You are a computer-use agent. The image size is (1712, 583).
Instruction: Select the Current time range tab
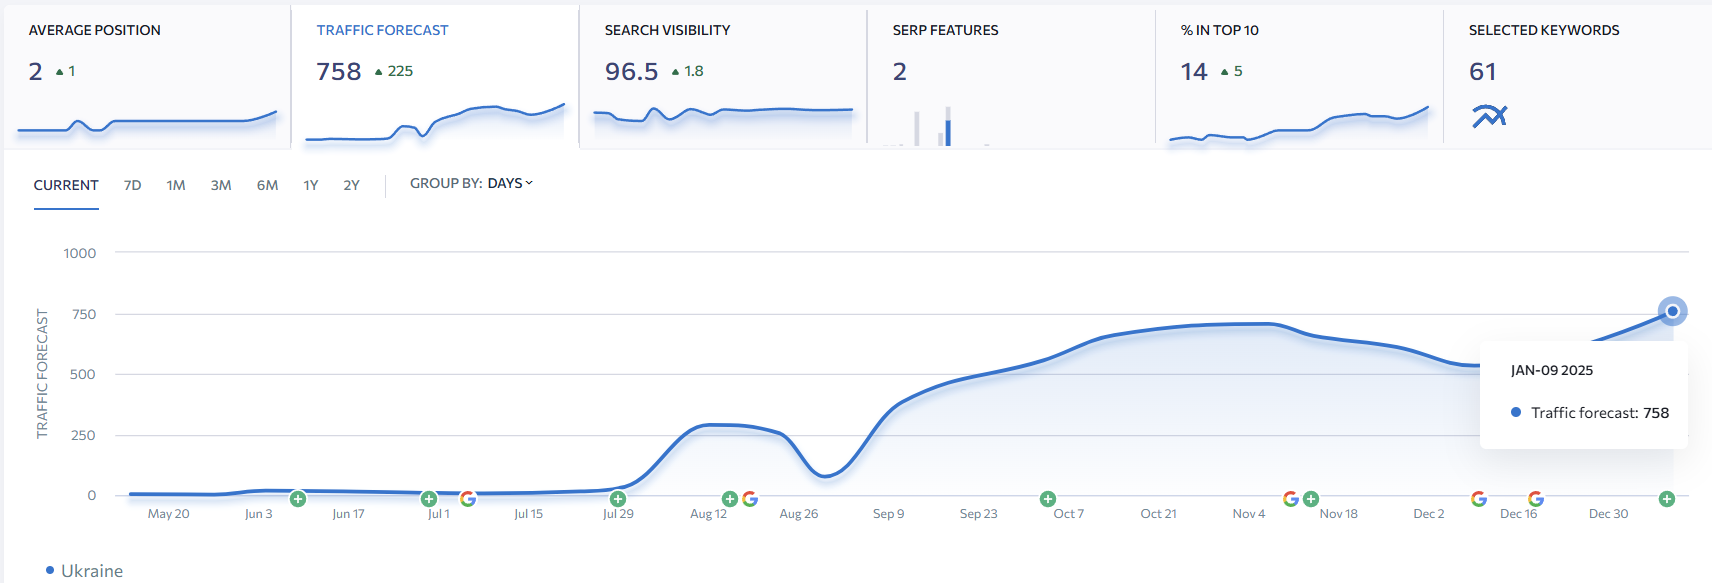coord(66,185)
